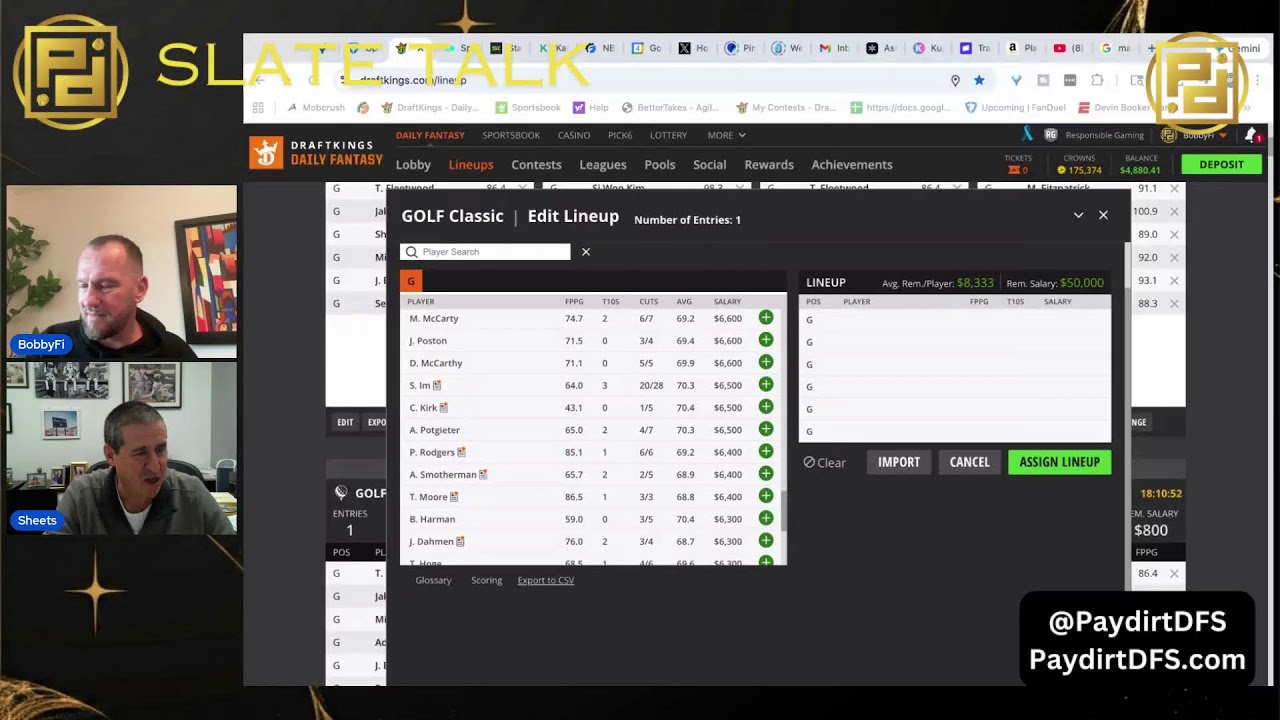Open the news note icon beside C. Kirk
1280x720 pixels.
click(x=444, y=408)
